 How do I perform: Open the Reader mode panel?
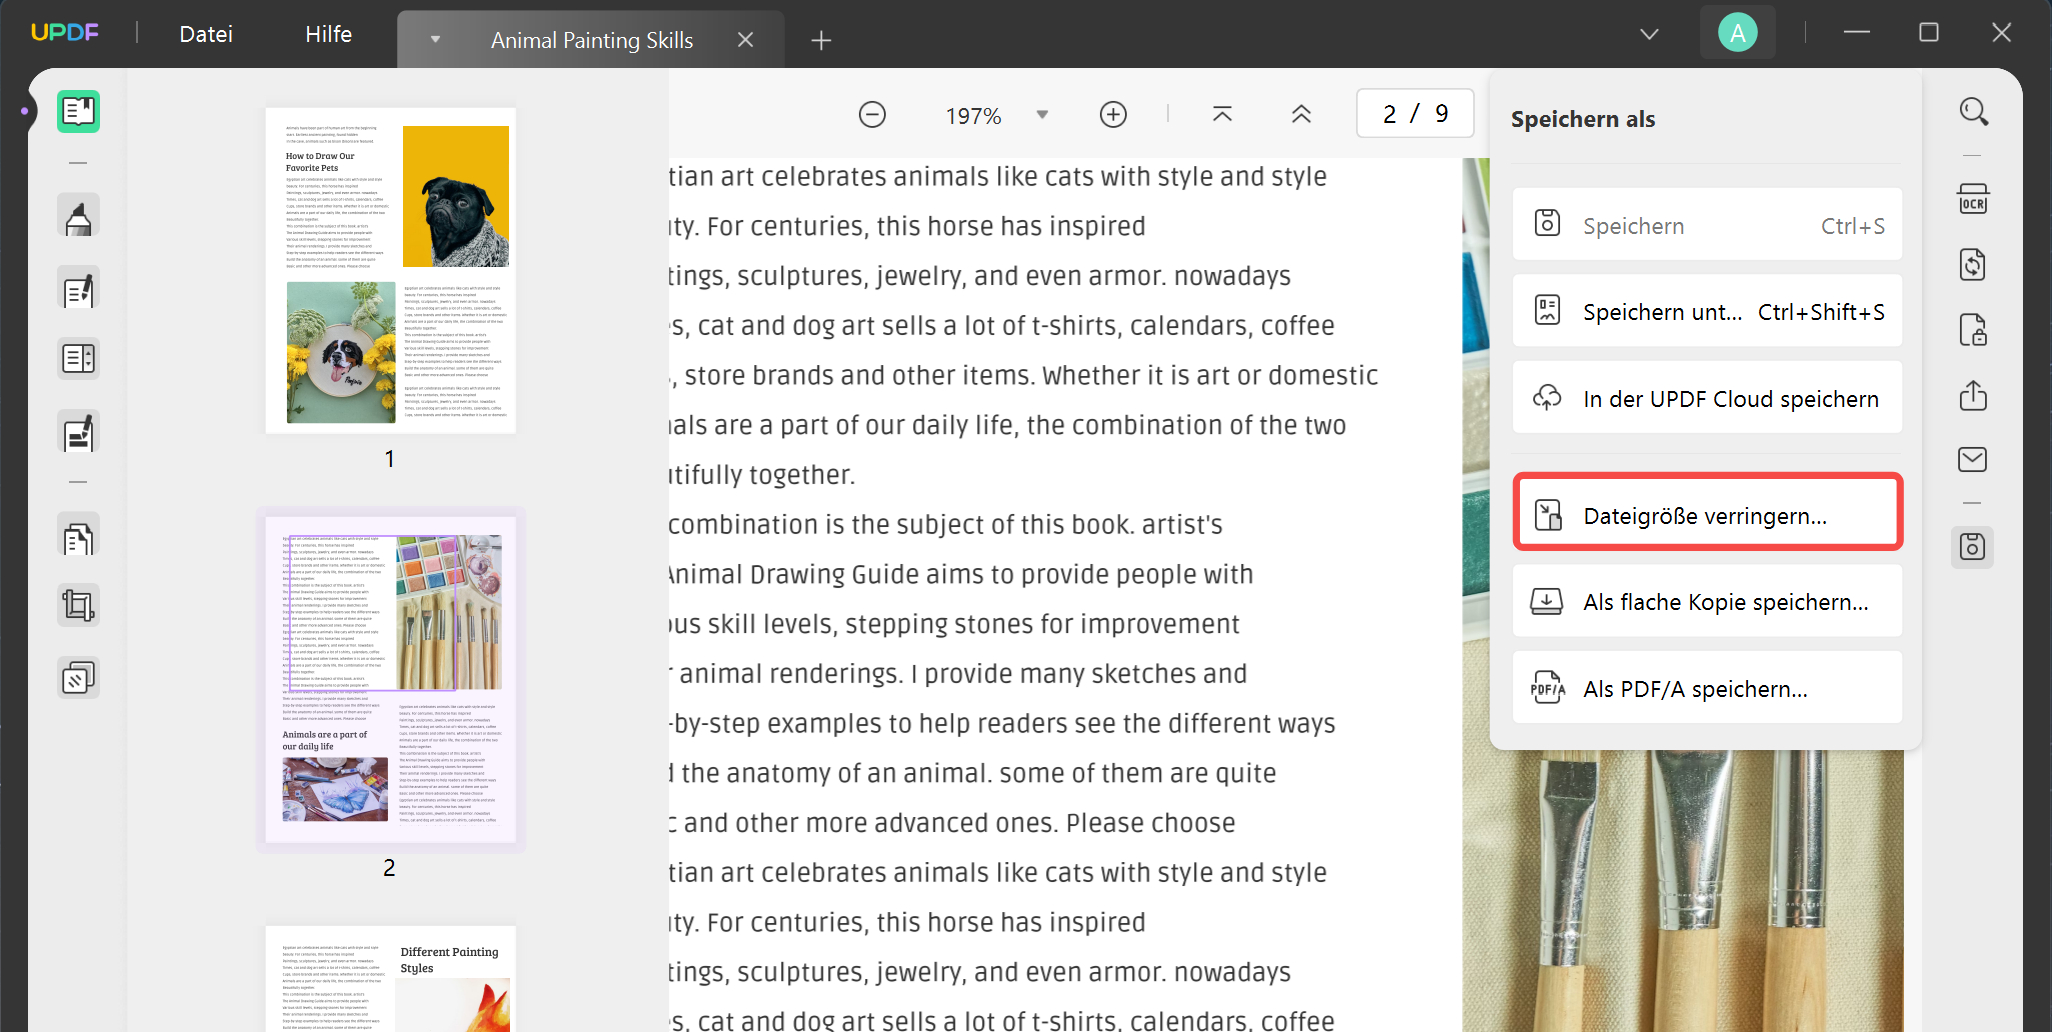pos(79,111)
